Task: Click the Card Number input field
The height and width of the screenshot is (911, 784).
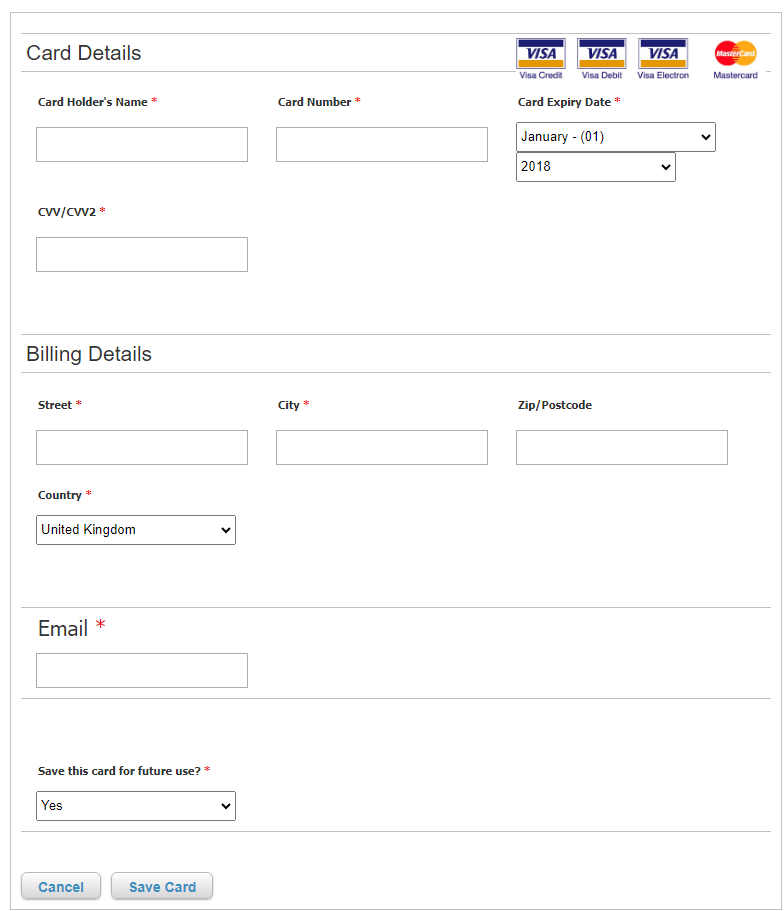Action: tap(381, 144)
